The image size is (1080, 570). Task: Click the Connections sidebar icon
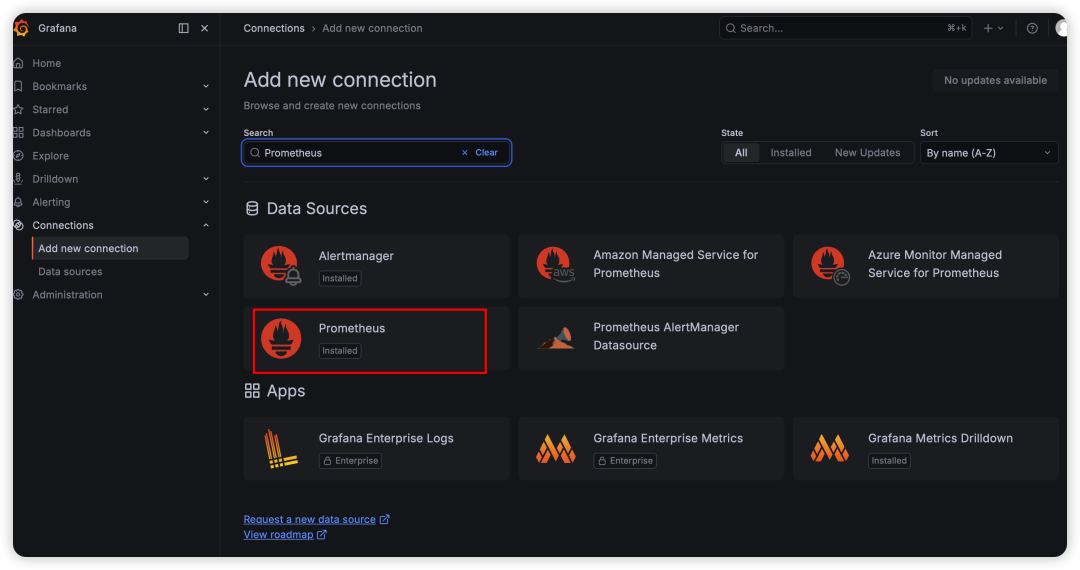click(x=19, y=225)
